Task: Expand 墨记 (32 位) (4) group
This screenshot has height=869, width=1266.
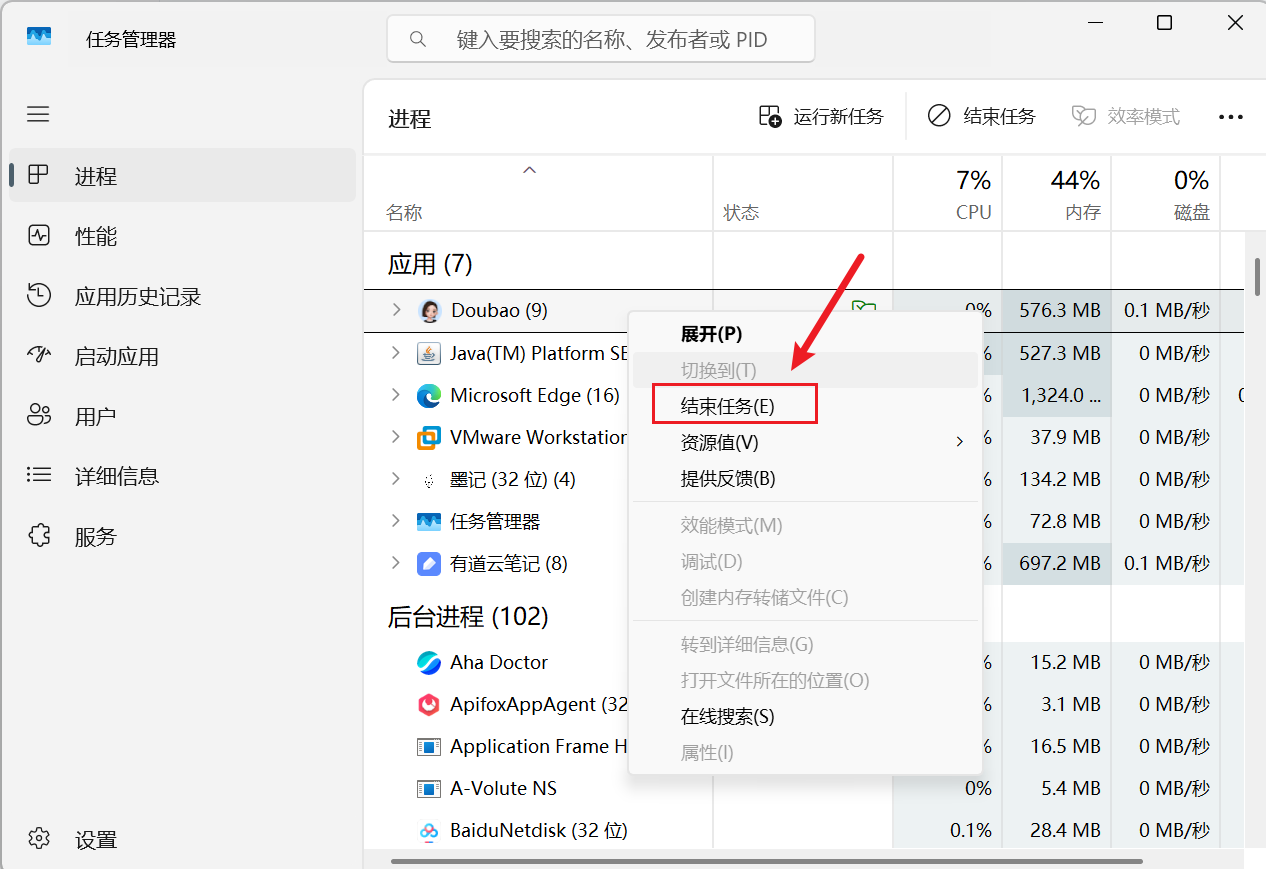Action: [x=396, y=479]
